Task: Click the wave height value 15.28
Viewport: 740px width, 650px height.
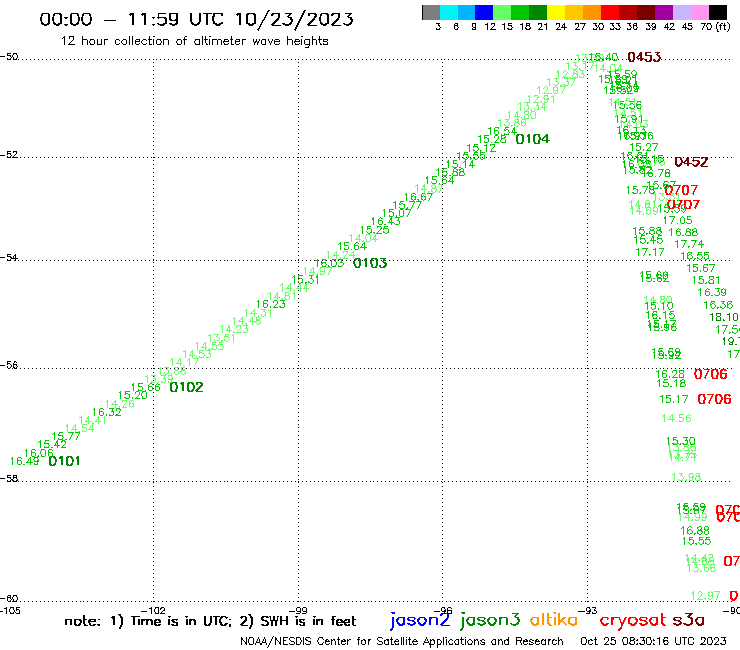Action: click(x=492, y=139)
